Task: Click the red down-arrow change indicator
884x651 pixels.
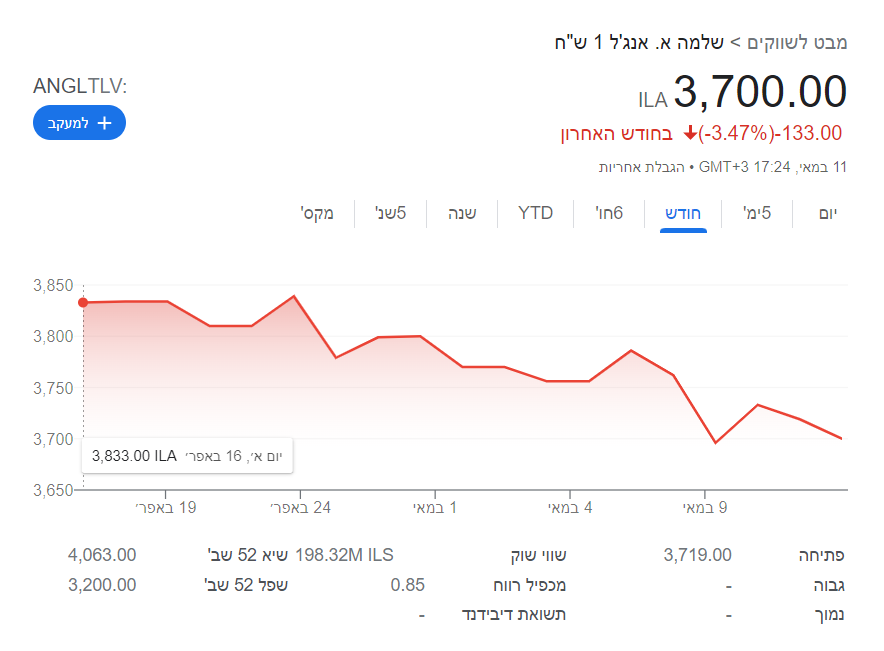Action: point(690,133)
